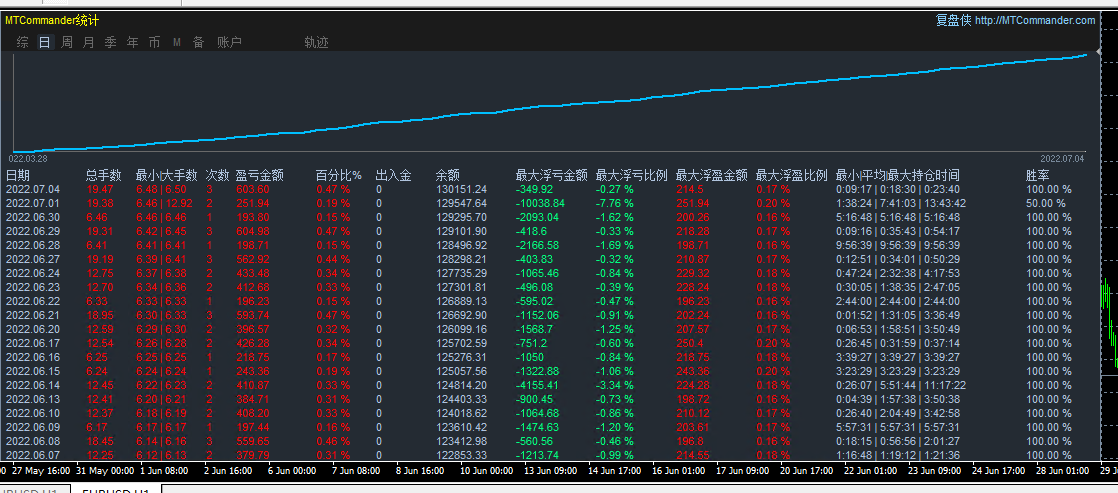Select the 日 daily statistics tab
Screen dimensions: 1118x493
45,43
